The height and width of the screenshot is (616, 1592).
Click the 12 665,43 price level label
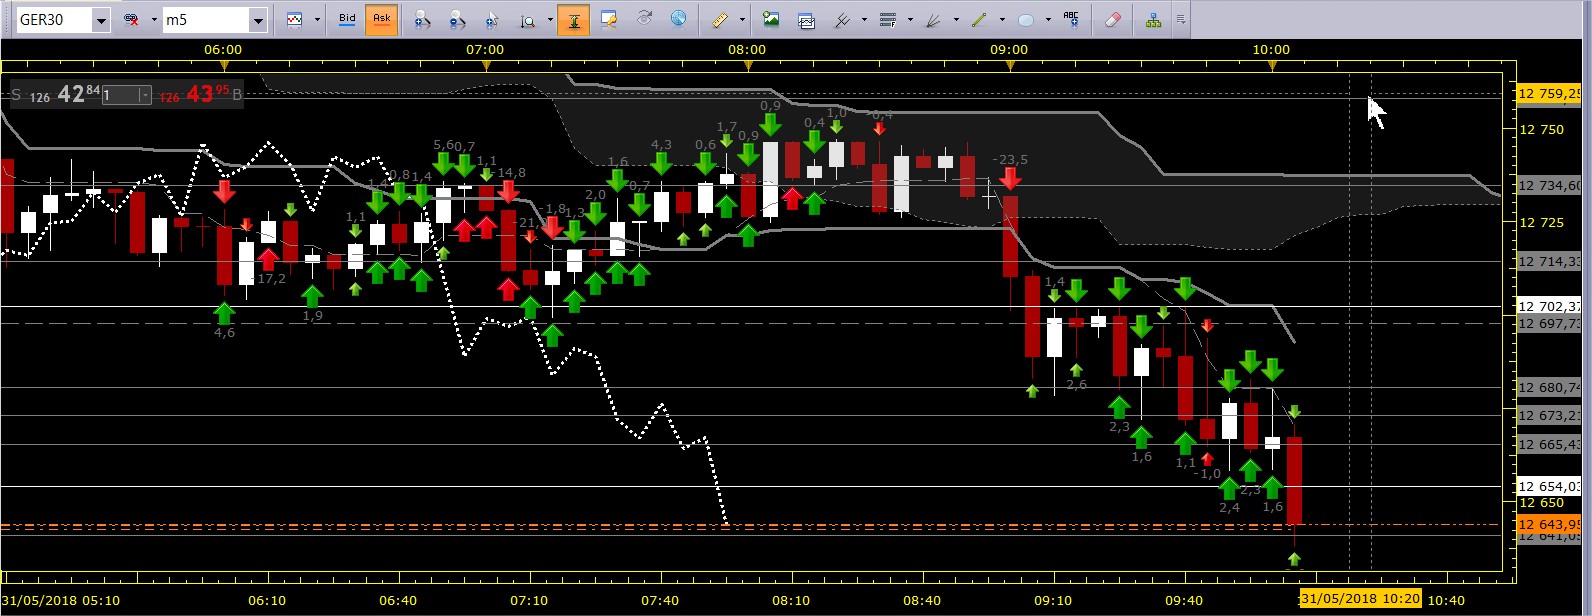point(1549,445)
